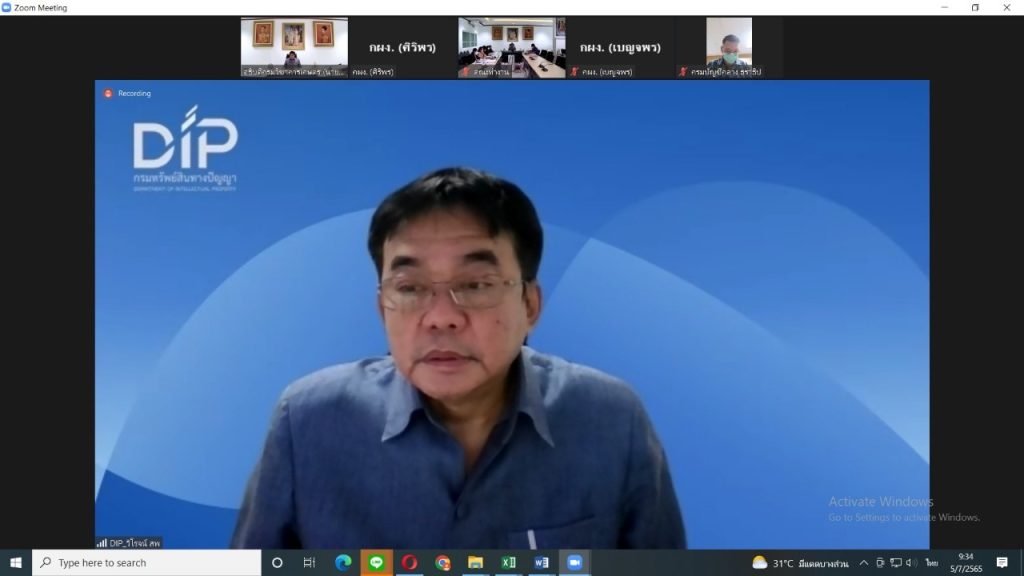Open the Windows Start menu
The image size is (1024, 576).
(16, 562)
